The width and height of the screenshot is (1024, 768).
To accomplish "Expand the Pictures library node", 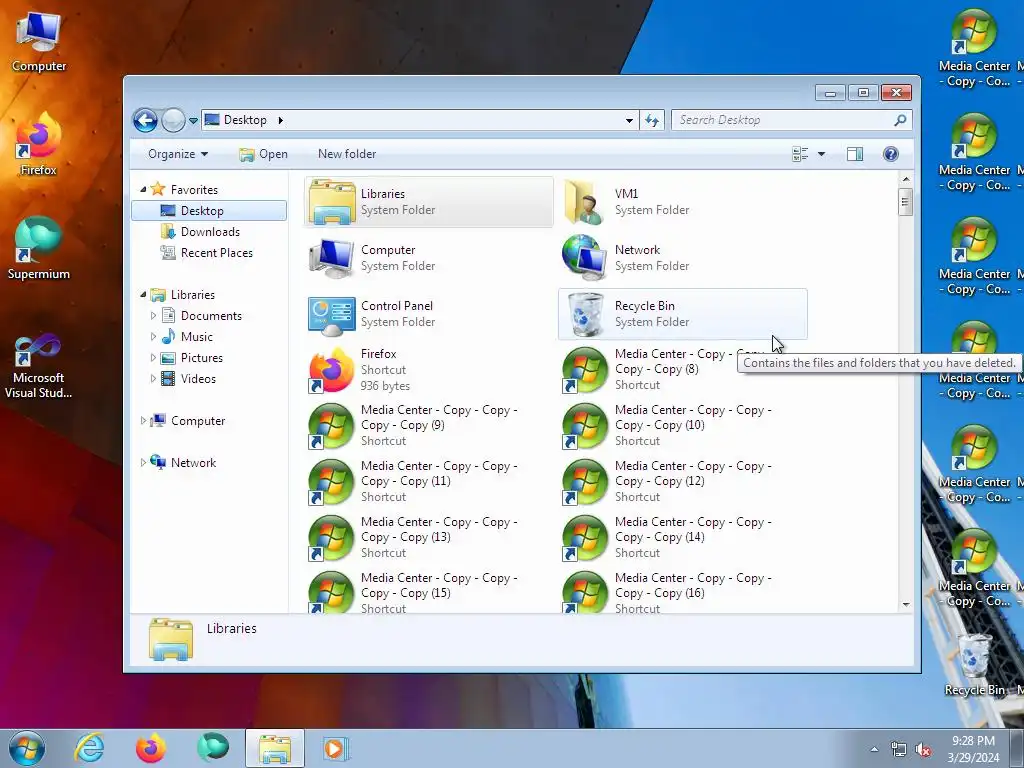I will coord(153,358).
